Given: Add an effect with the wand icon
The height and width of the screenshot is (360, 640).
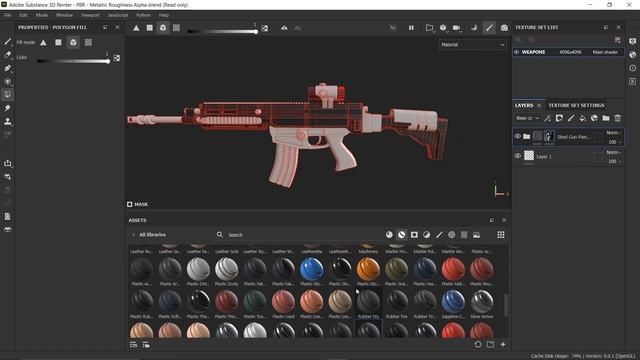Looking at the screenshot, I should click(x=547, y=118).
